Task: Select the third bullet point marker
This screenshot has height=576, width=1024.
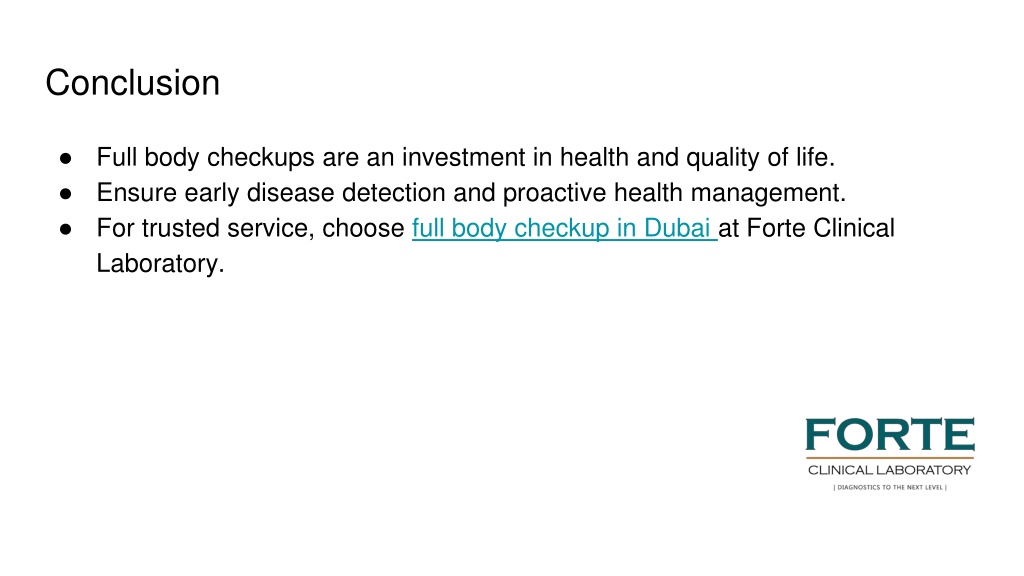Action: (x=65, y=229)
